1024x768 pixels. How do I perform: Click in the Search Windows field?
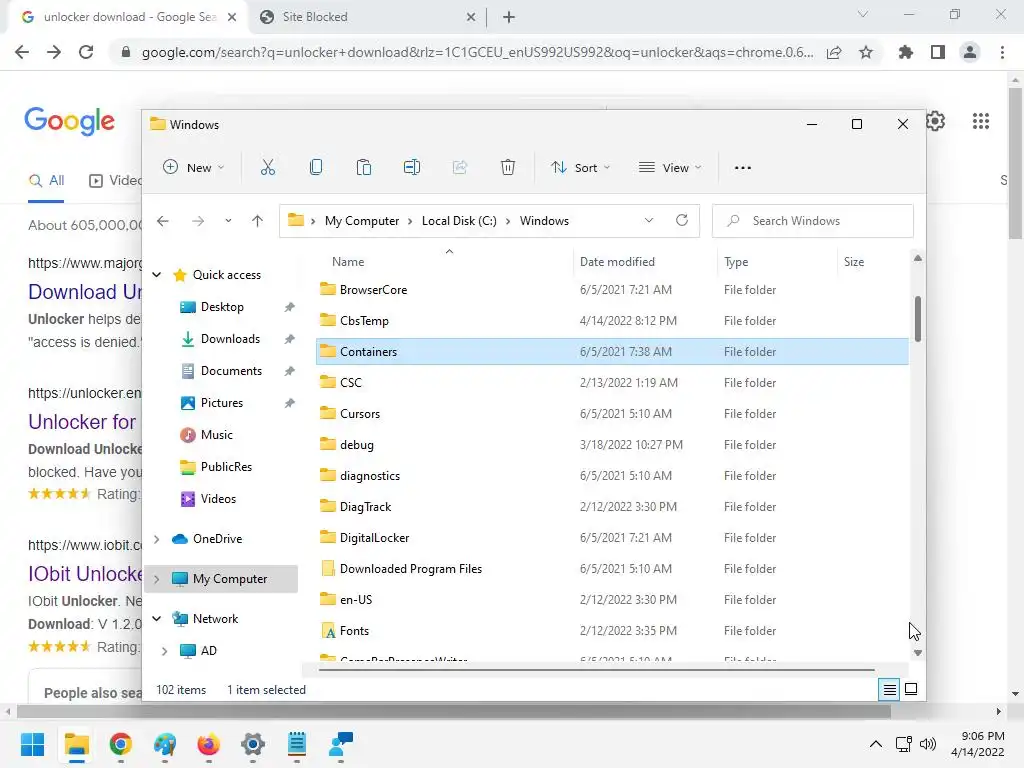[812, 221]
